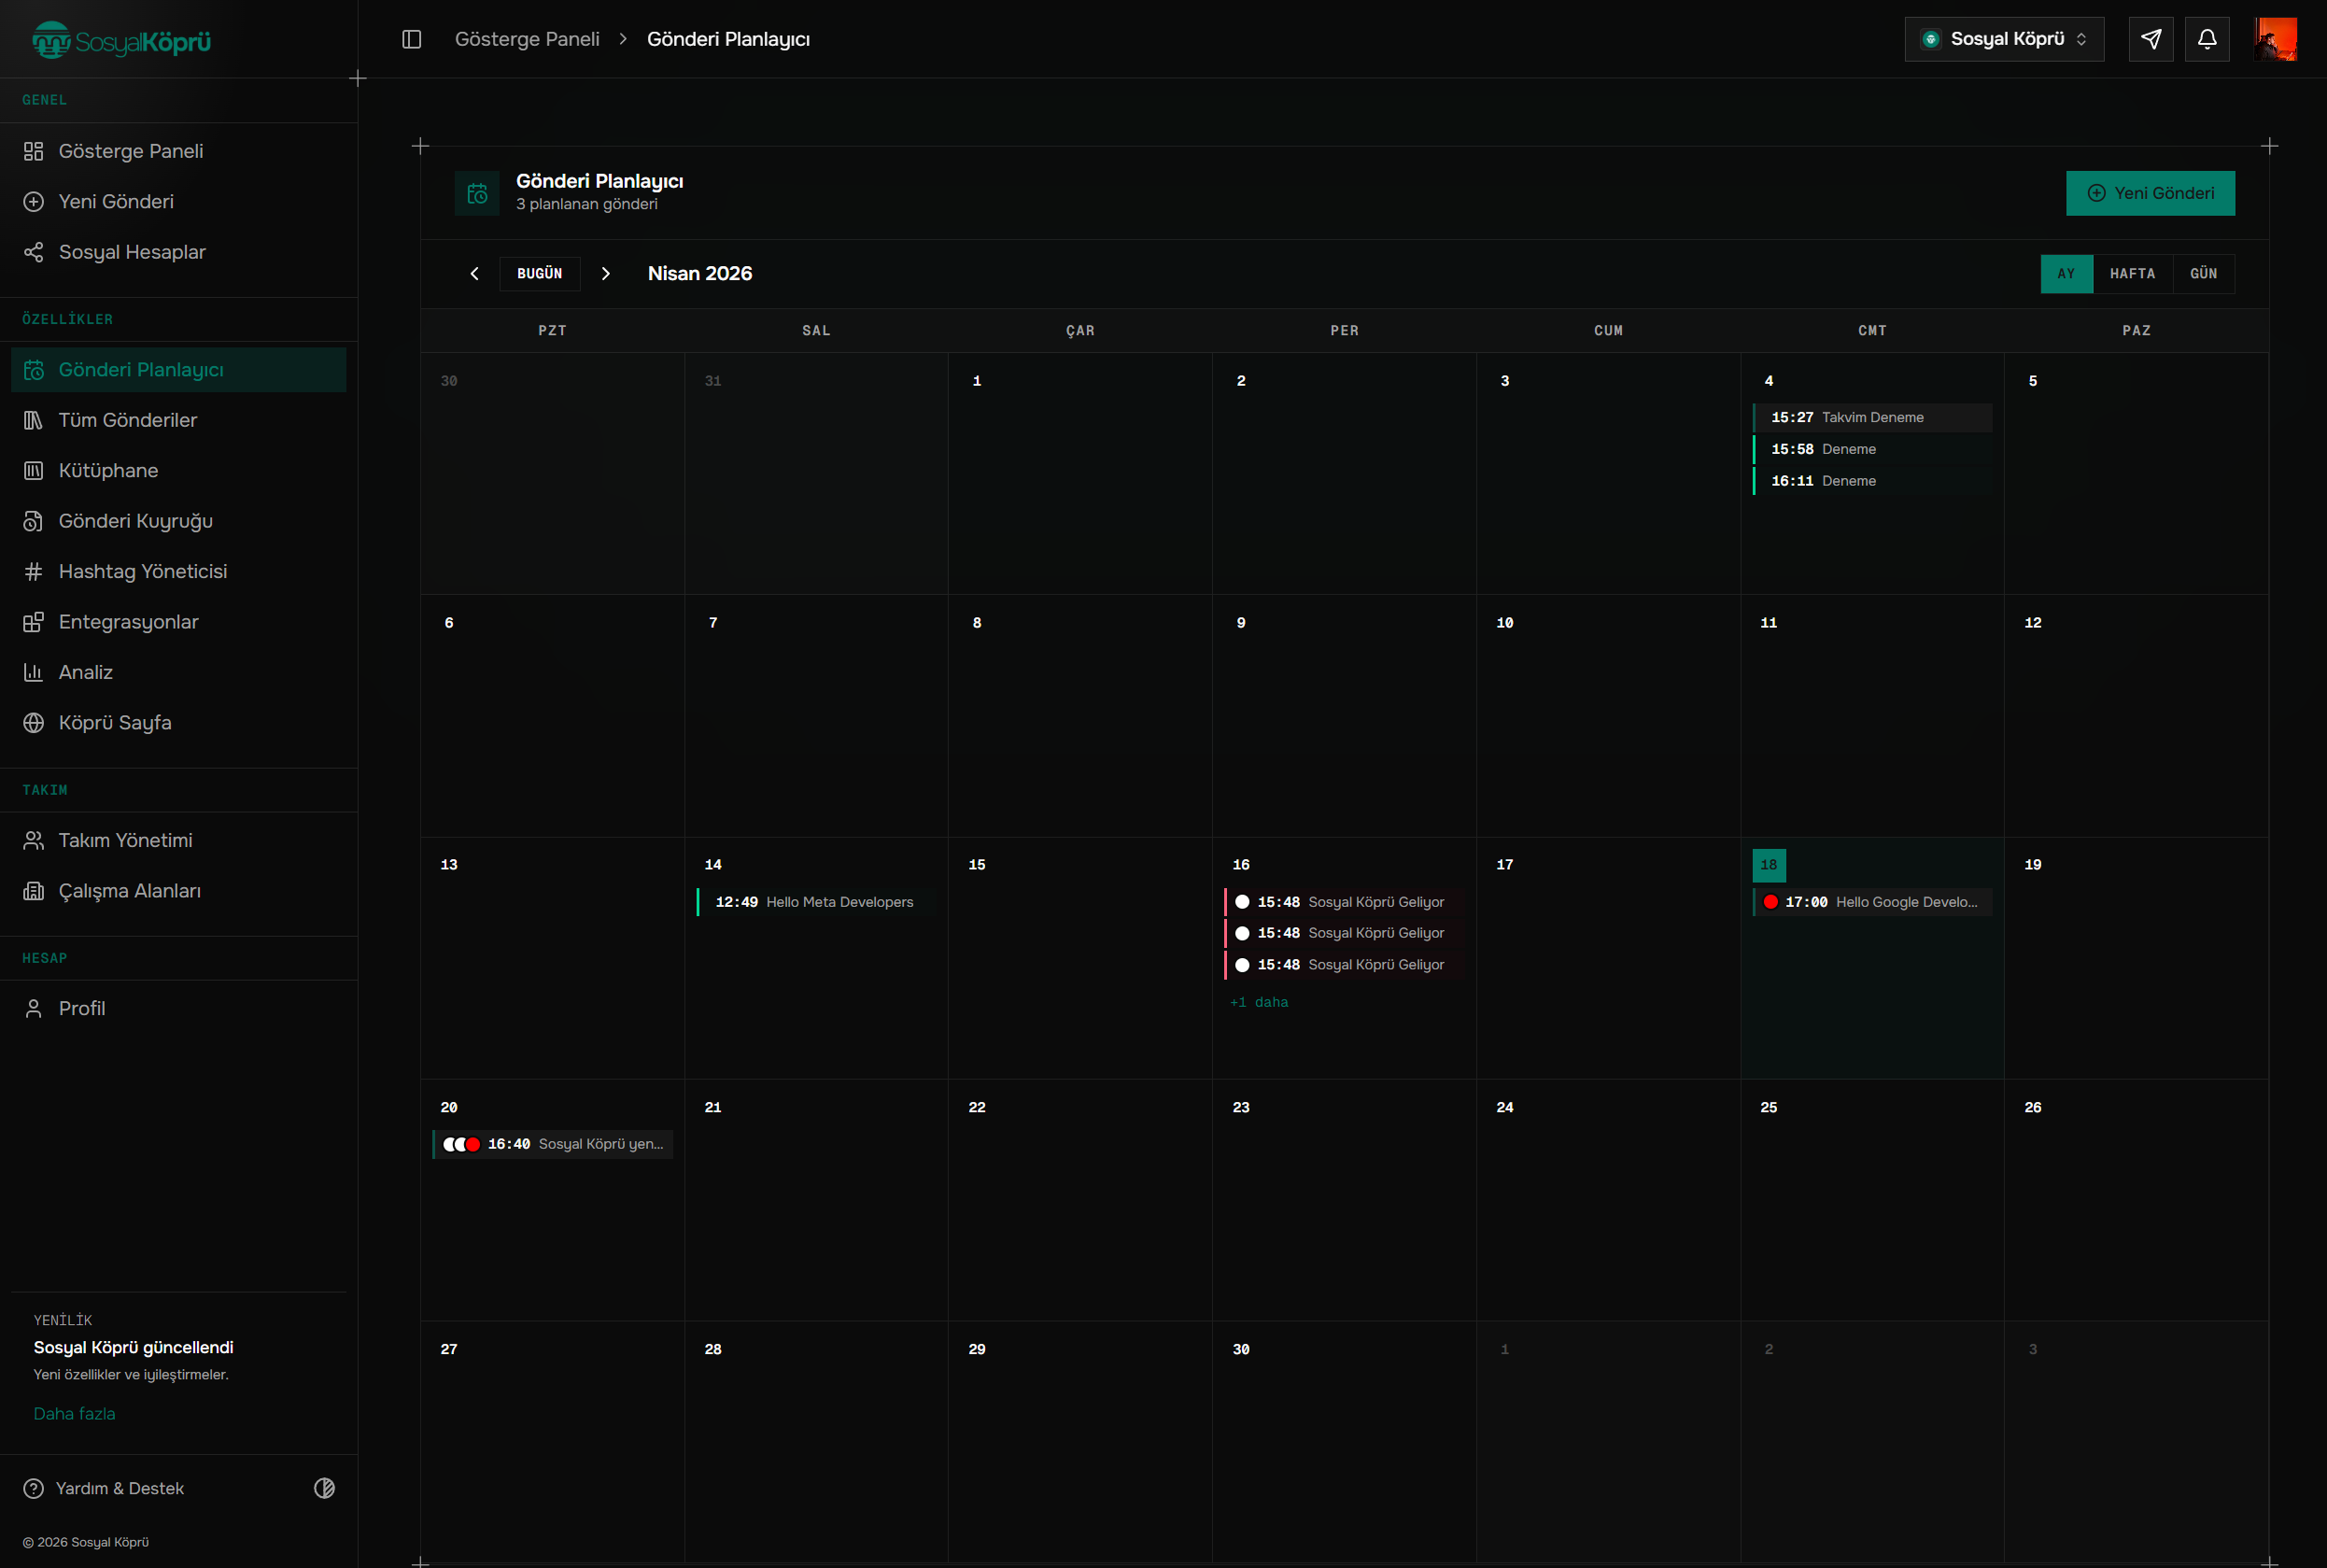Image resolution: width=2327 pixels, height=1568 pixels.
Task: Open Köprü Sayfa menu item
Action: 179,723
